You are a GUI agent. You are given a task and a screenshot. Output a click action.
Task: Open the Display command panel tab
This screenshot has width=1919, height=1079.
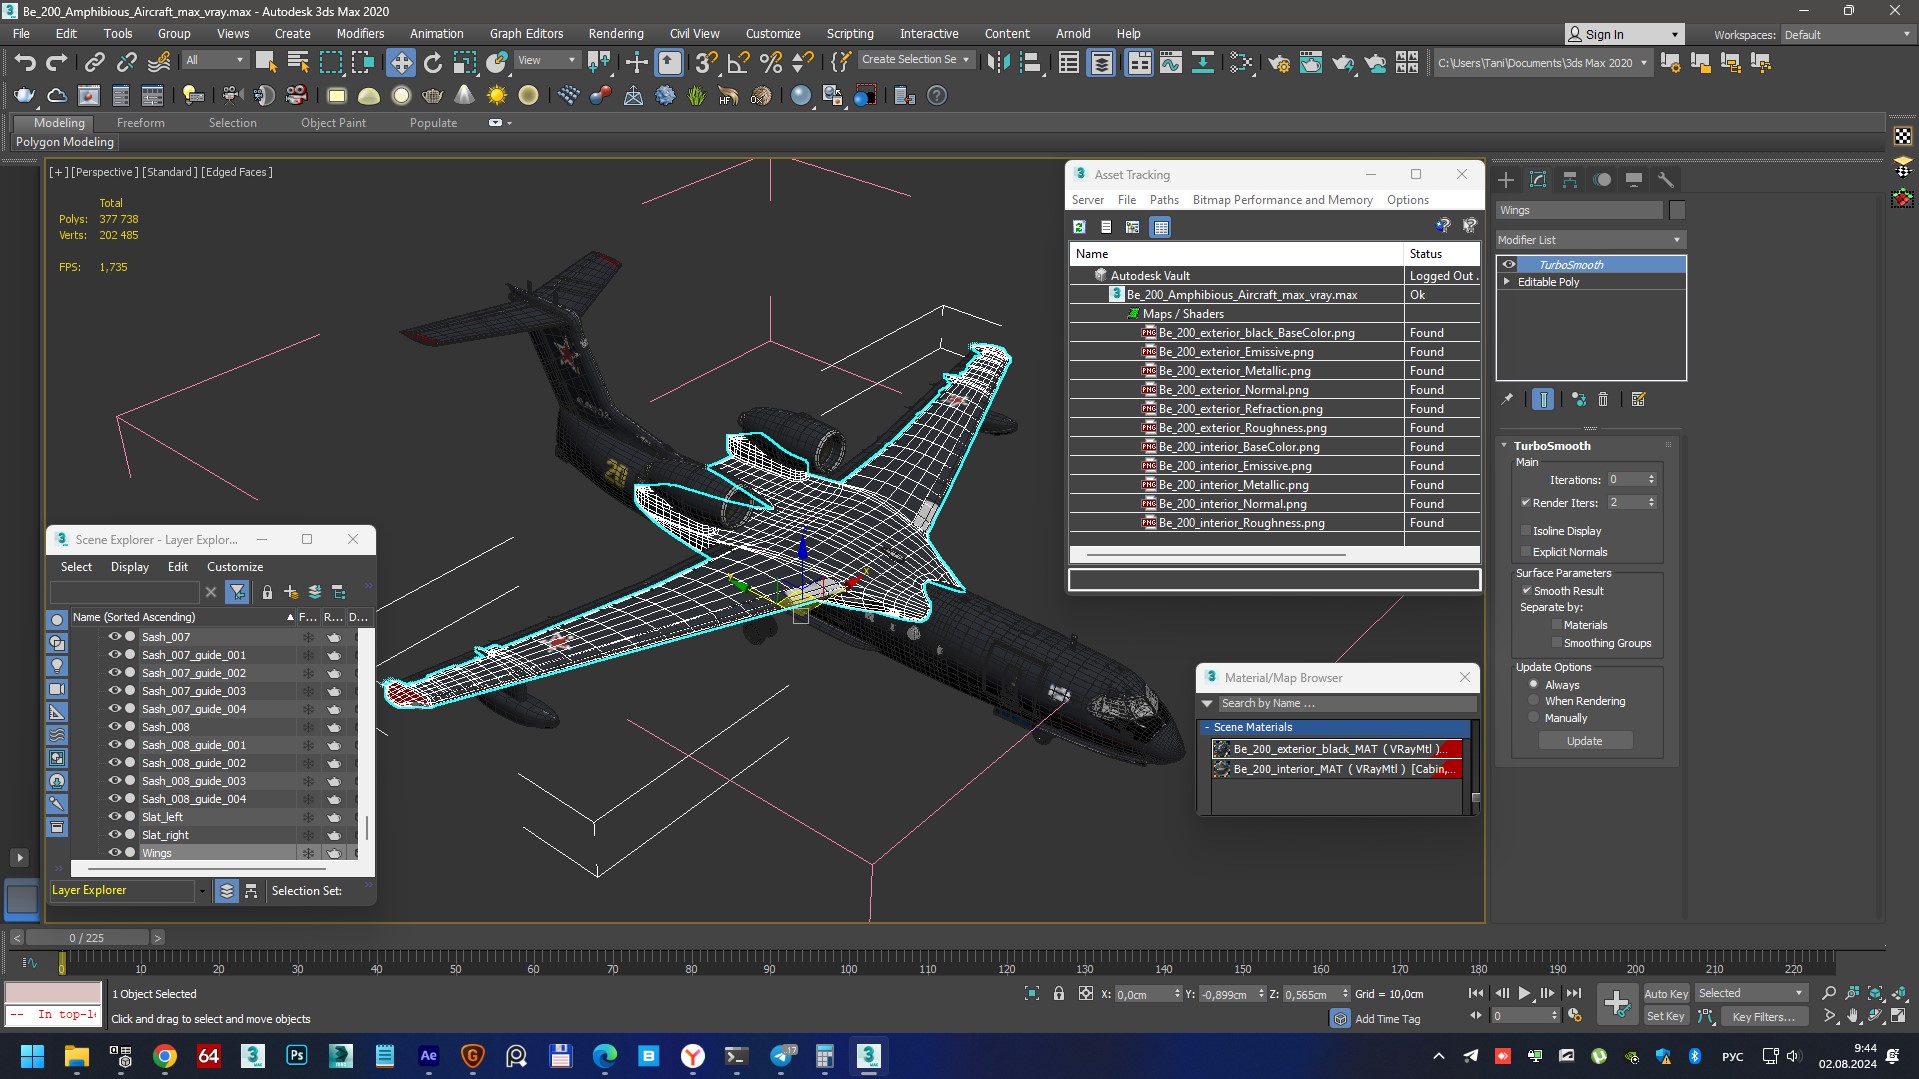click(1634, 180)
